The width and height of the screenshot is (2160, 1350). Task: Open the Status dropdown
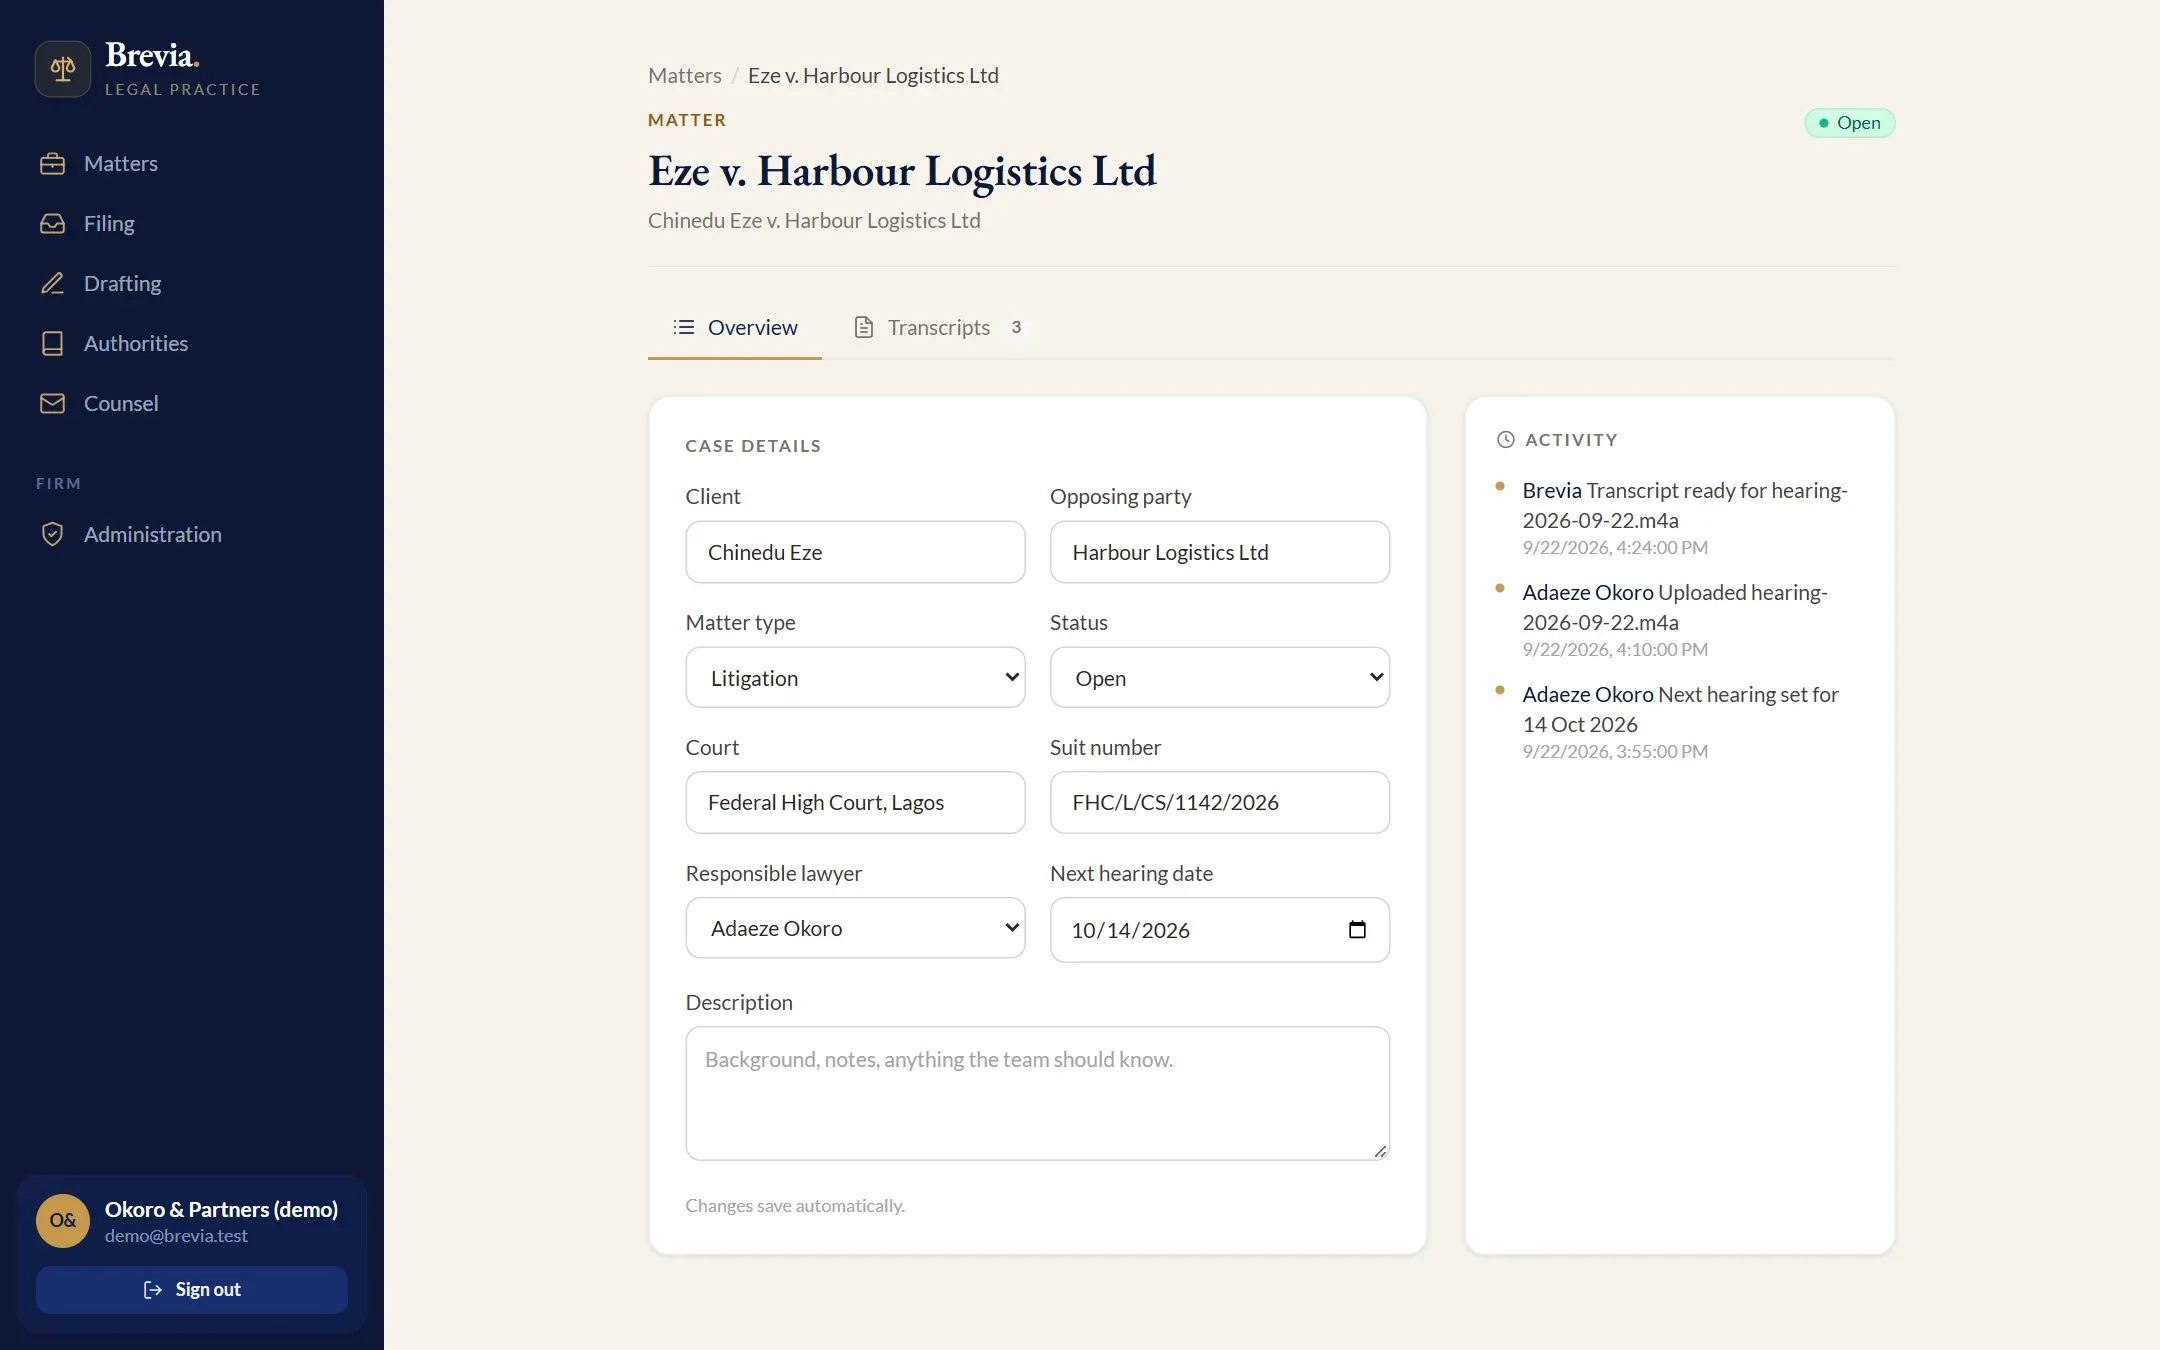1219,678
